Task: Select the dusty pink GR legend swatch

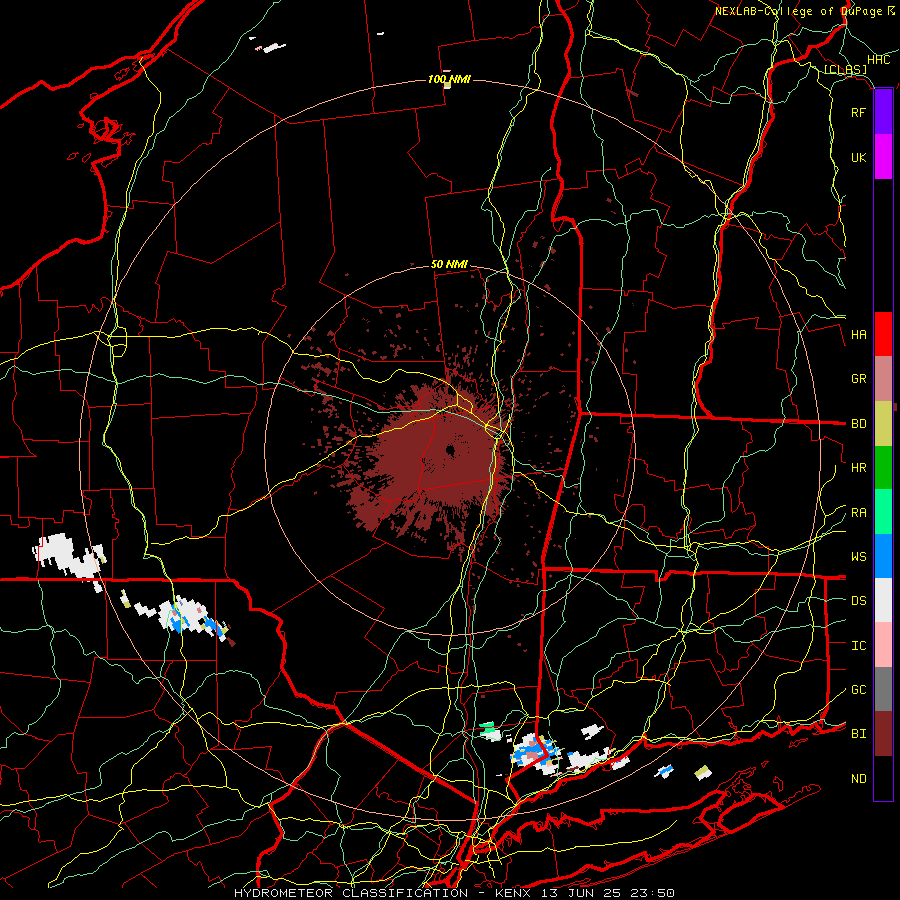Action: click(x=883, y=379)
